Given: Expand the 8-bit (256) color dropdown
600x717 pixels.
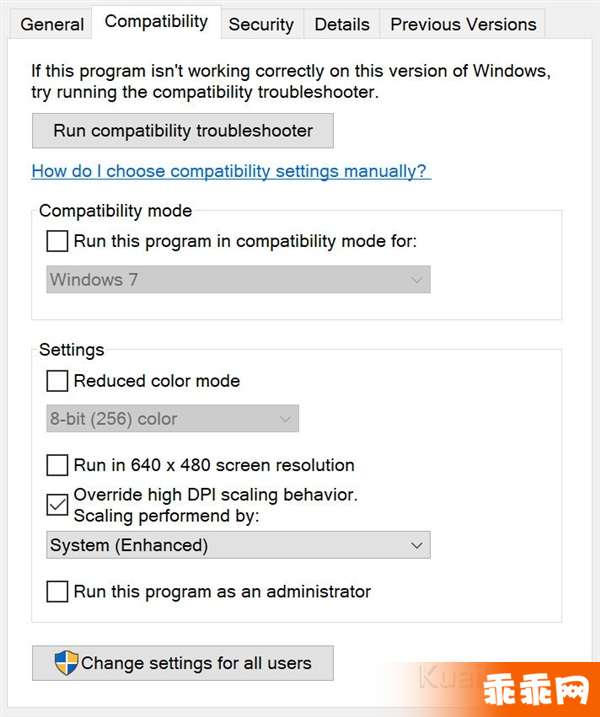Looking at the screenshot, I should (x=172, y=418).
